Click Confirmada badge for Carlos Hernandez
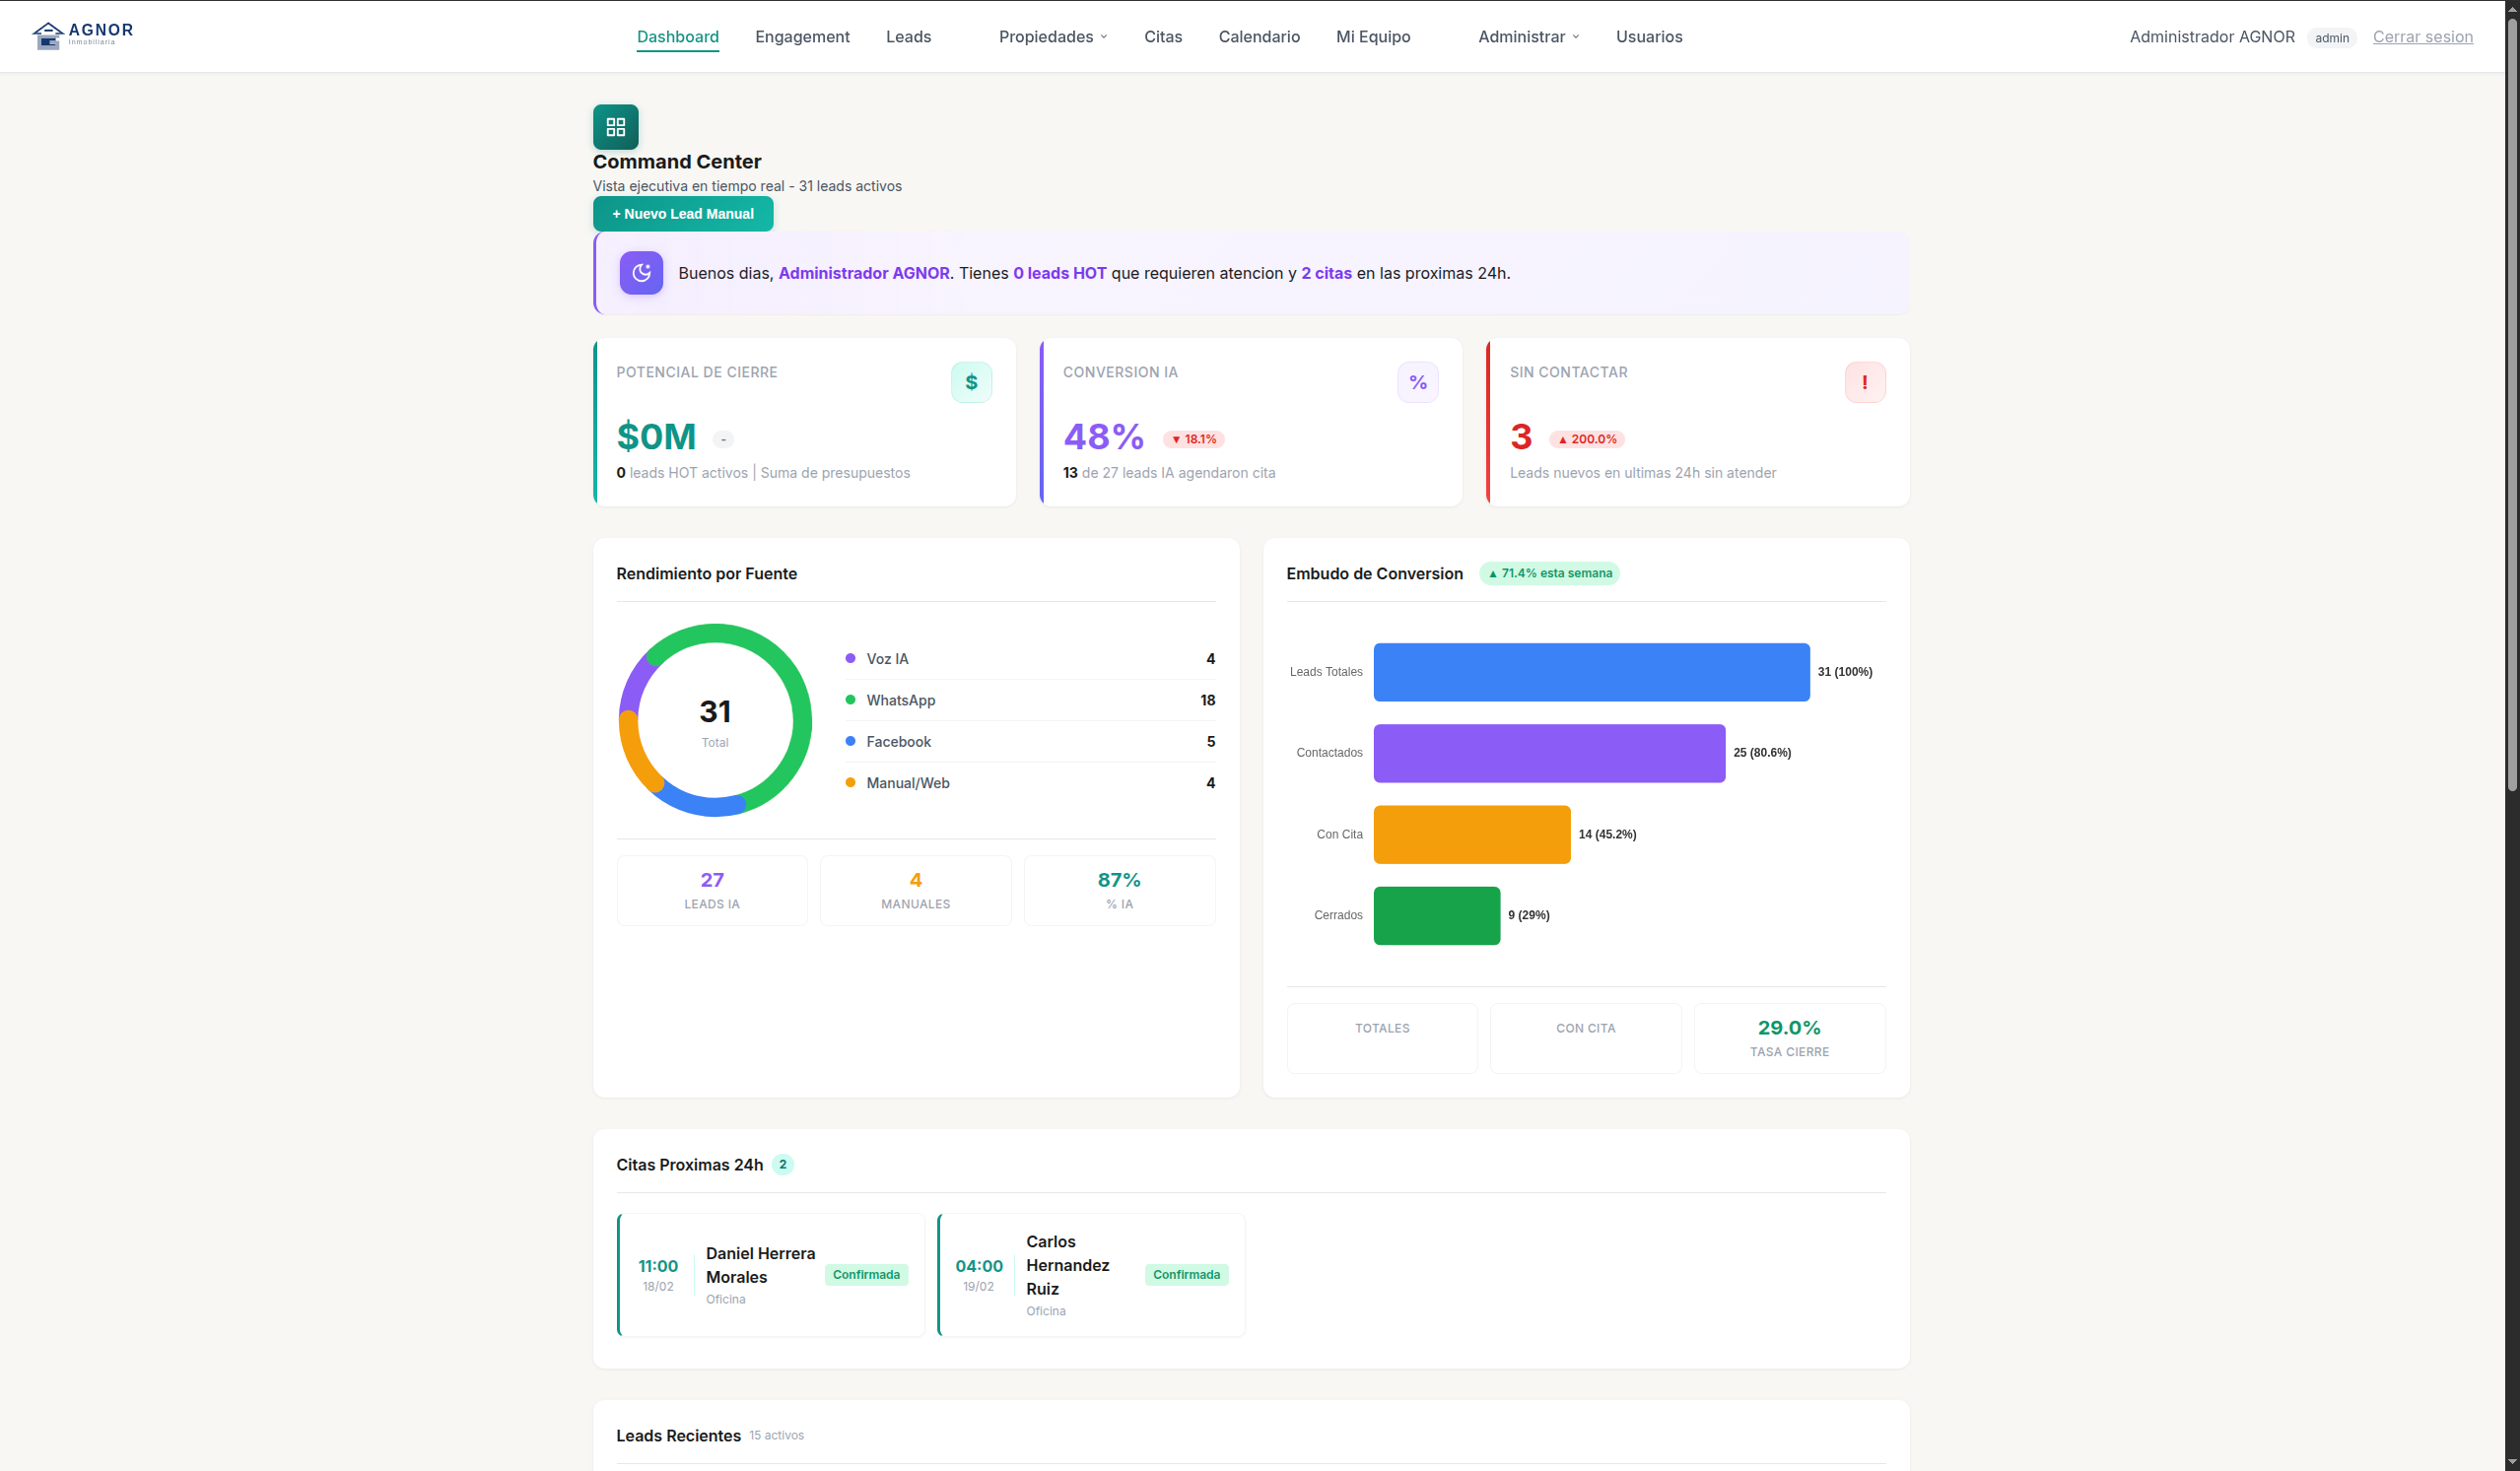Screen dimensions: 2520x1471 (1186, 1275)
